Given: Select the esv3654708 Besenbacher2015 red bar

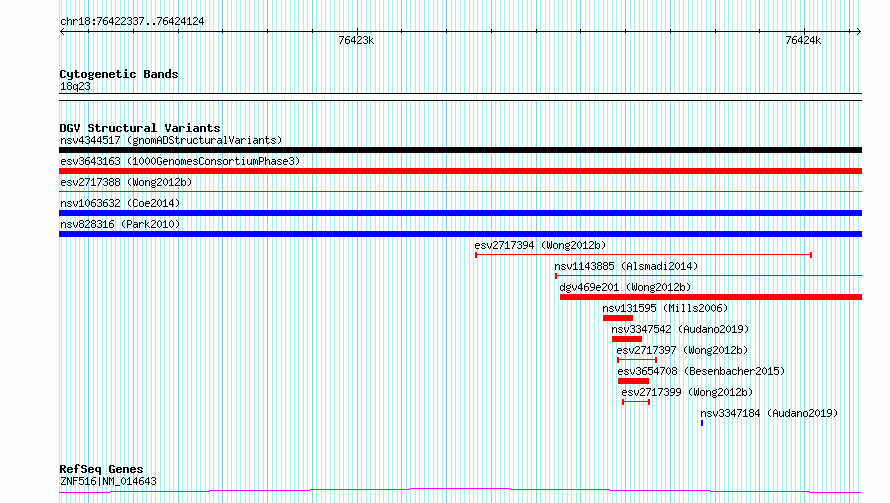Looking at the screenshot, I should coord(633,382).
